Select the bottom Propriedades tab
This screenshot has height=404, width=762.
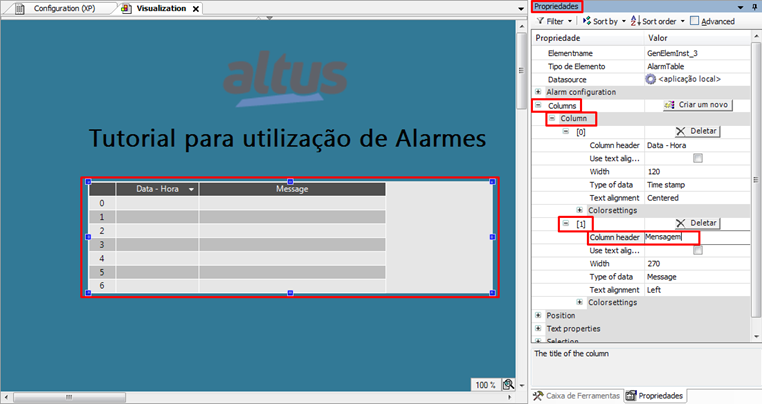[x=655, y=396]
